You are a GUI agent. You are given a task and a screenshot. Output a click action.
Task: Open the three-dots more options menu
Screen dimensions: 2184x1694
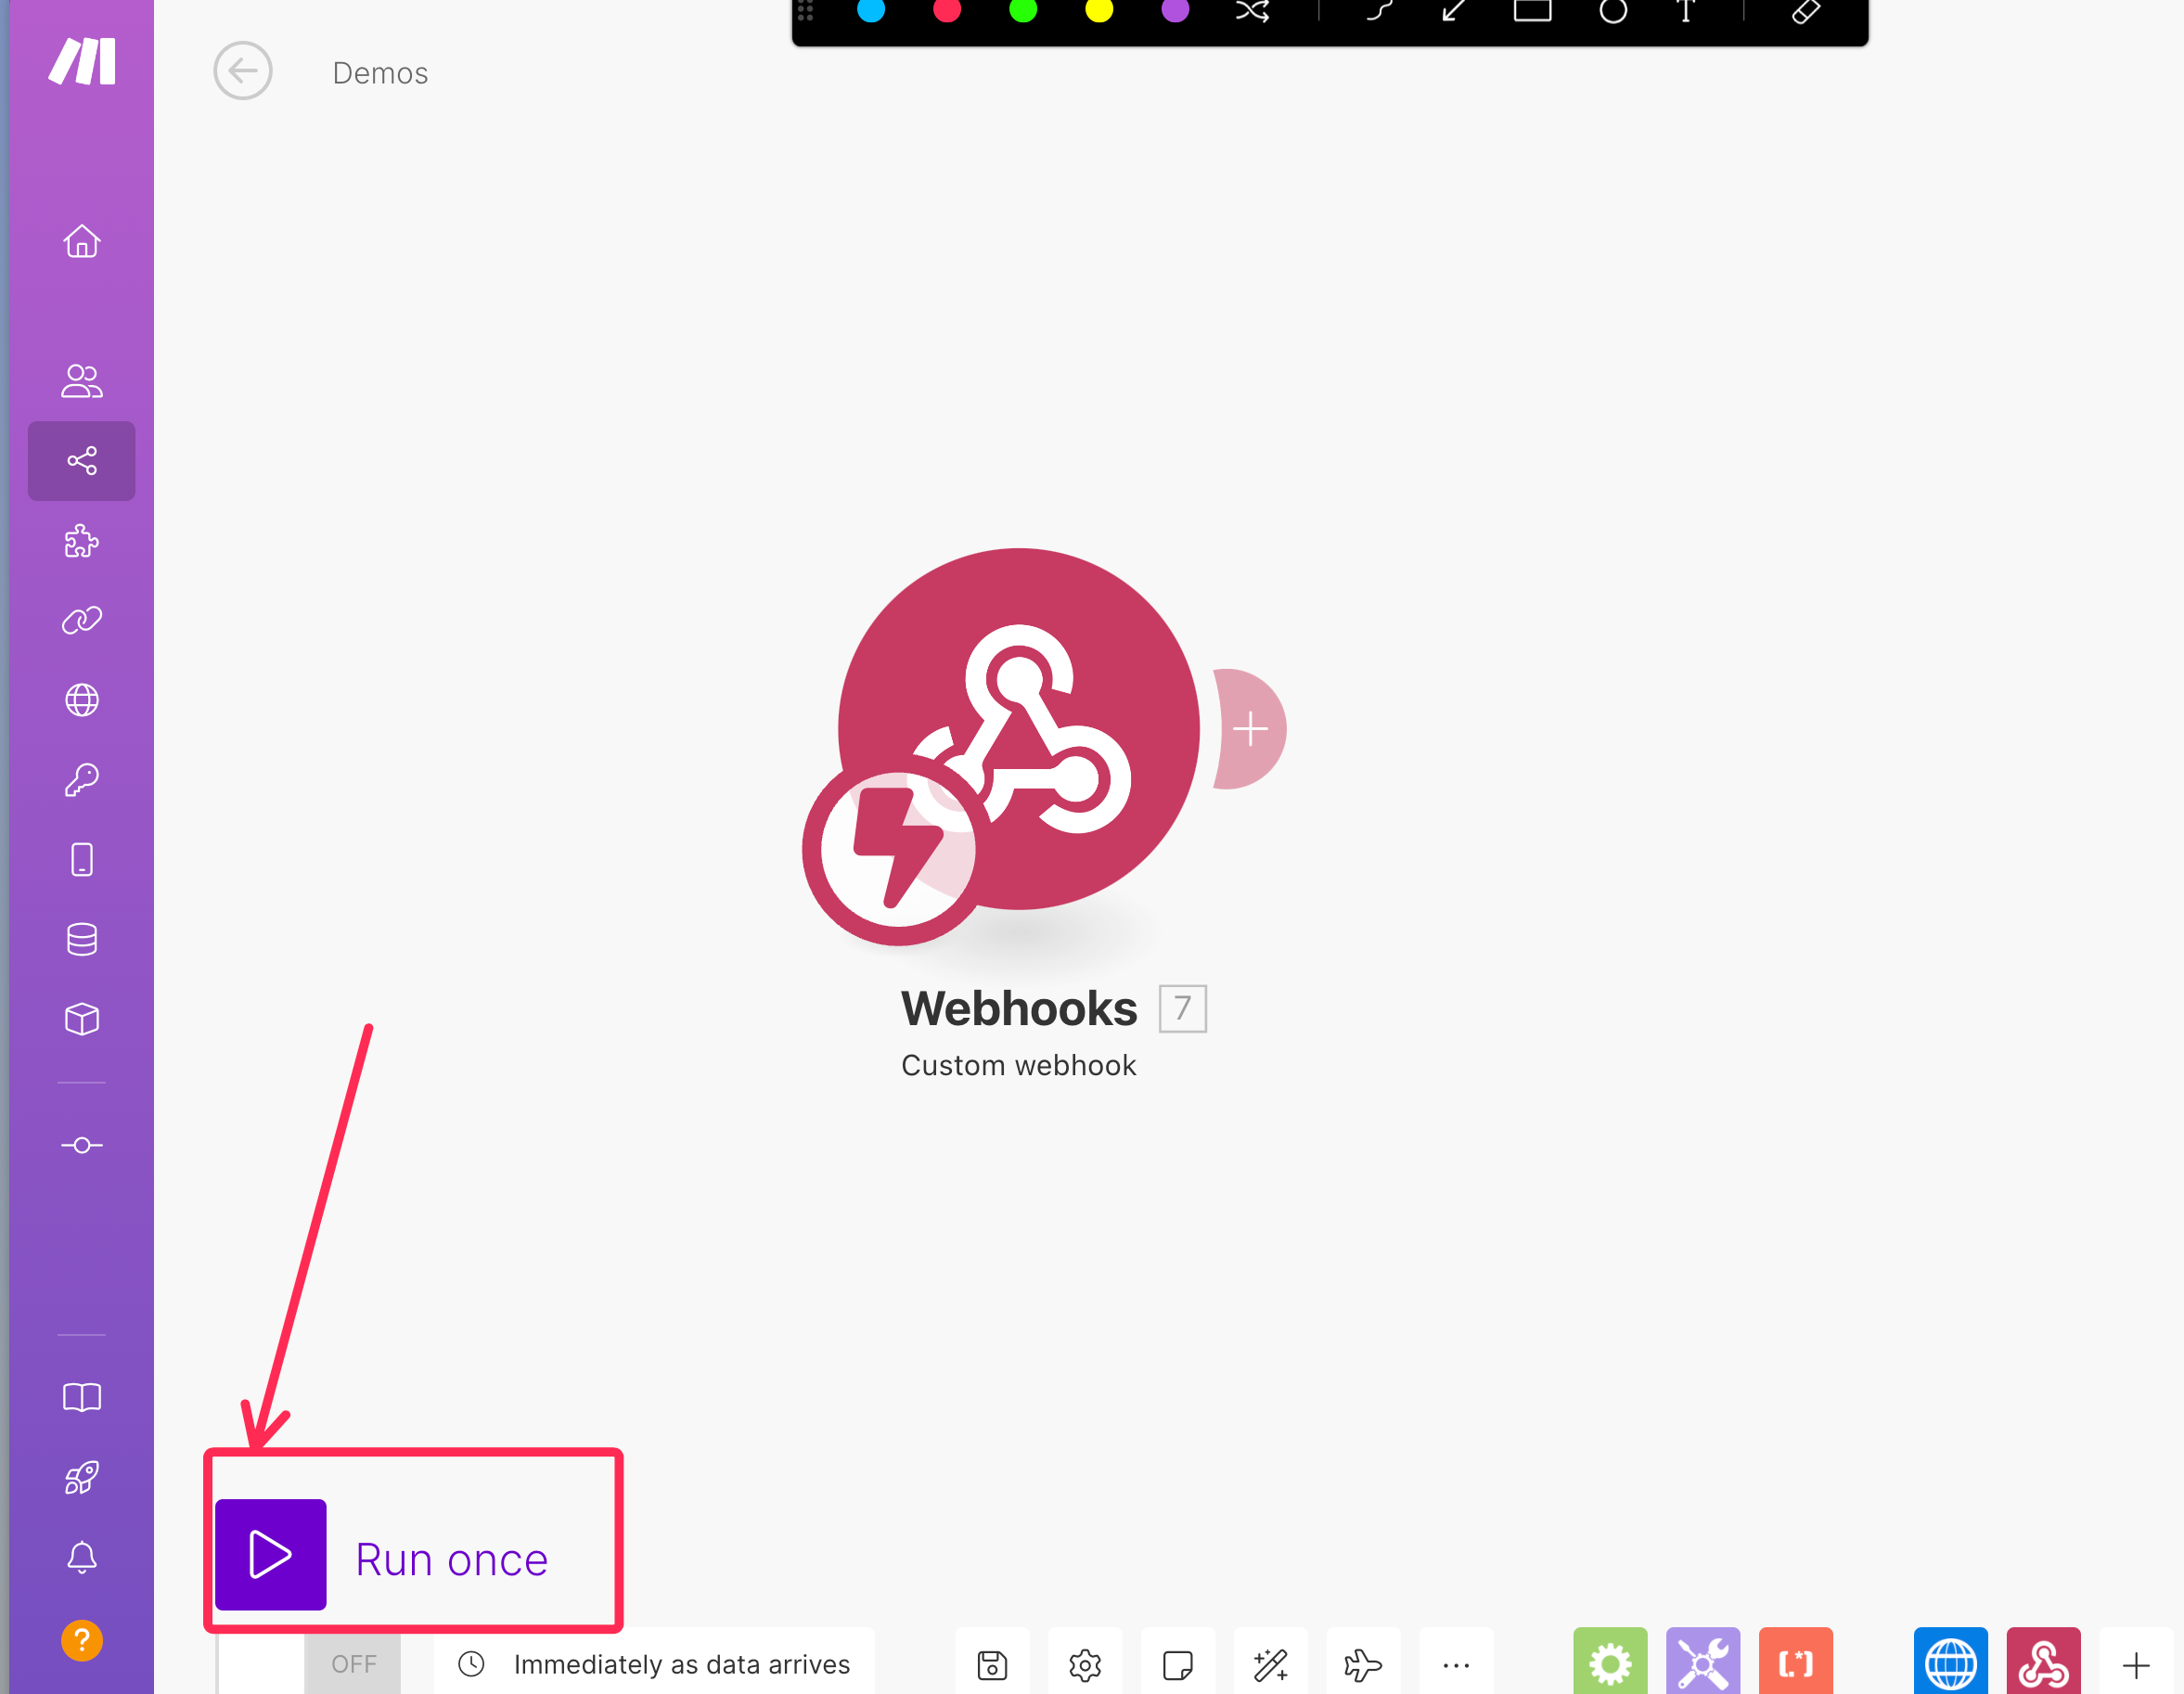(1456, 1665)
